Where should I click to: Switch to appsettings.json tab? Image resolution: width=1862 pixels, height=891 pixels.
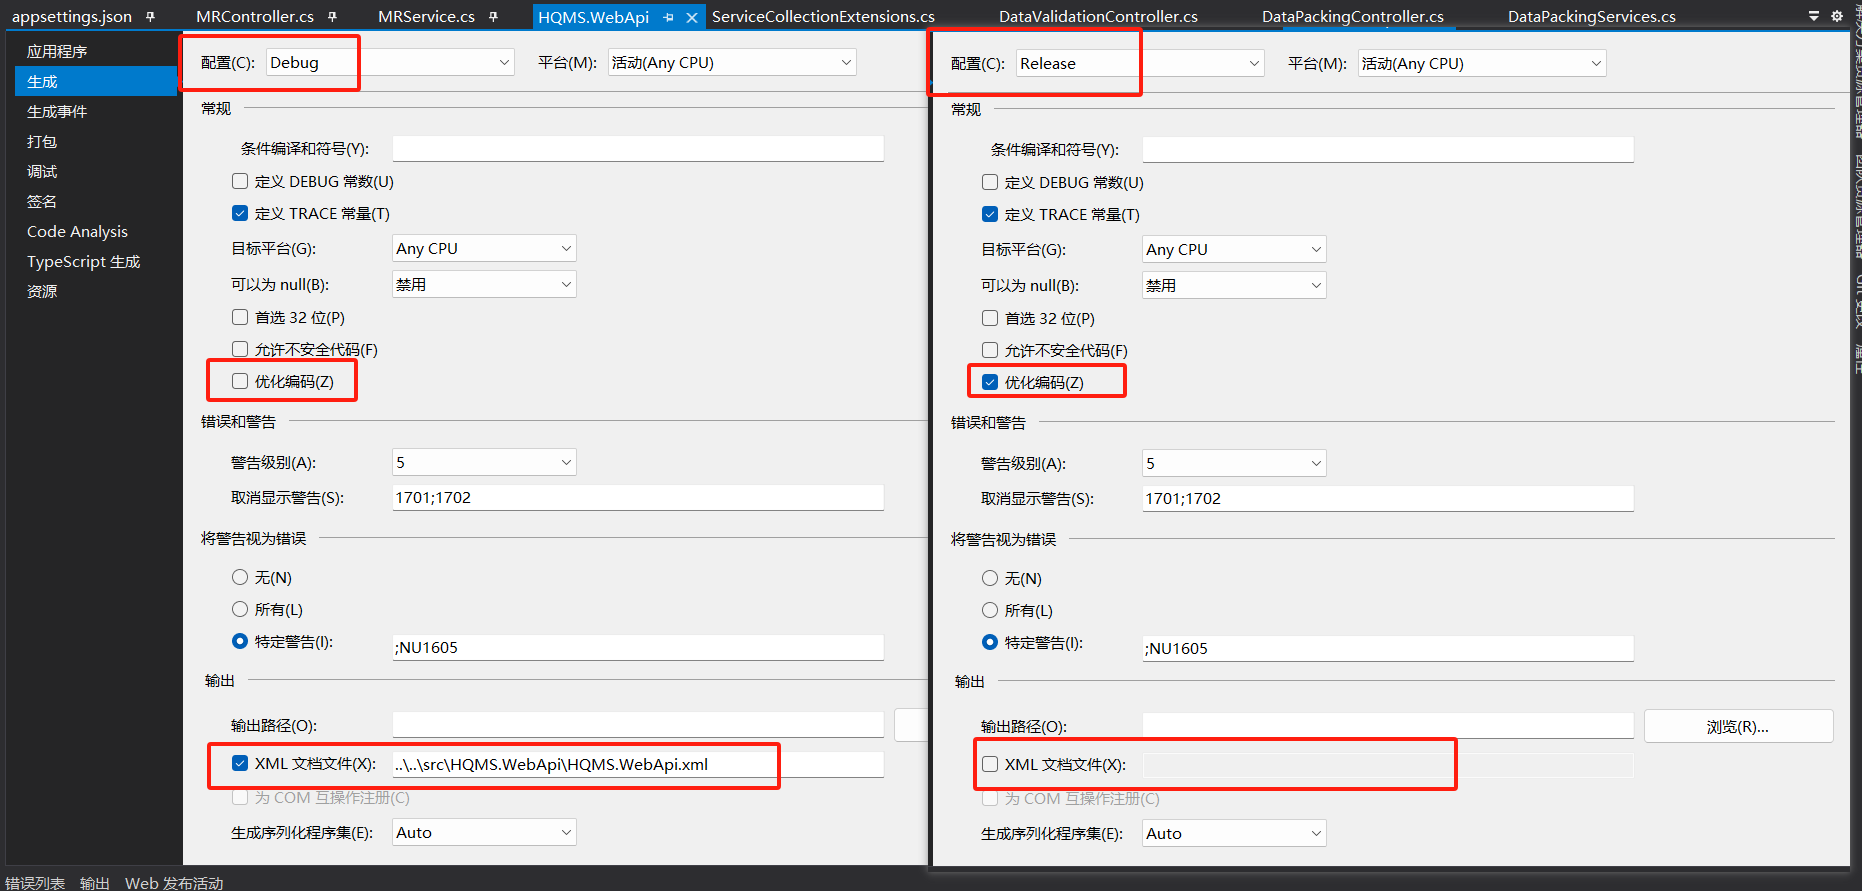tap(72, 16)
